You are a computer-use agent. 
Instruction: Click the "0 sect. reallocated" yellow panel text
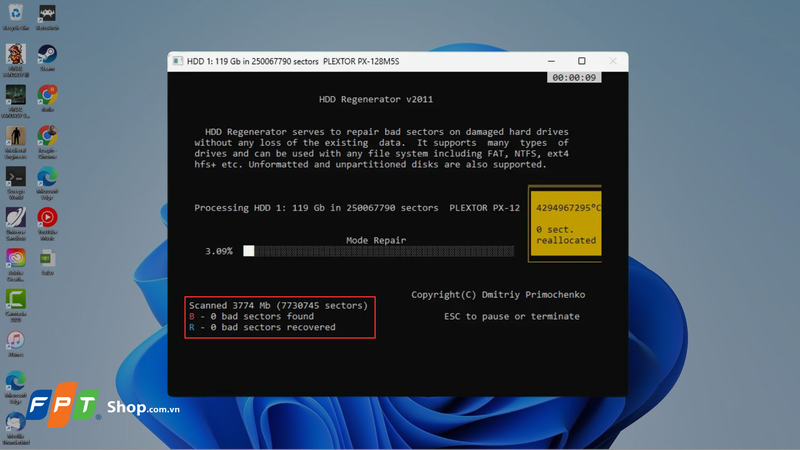(x=566, y=235)
